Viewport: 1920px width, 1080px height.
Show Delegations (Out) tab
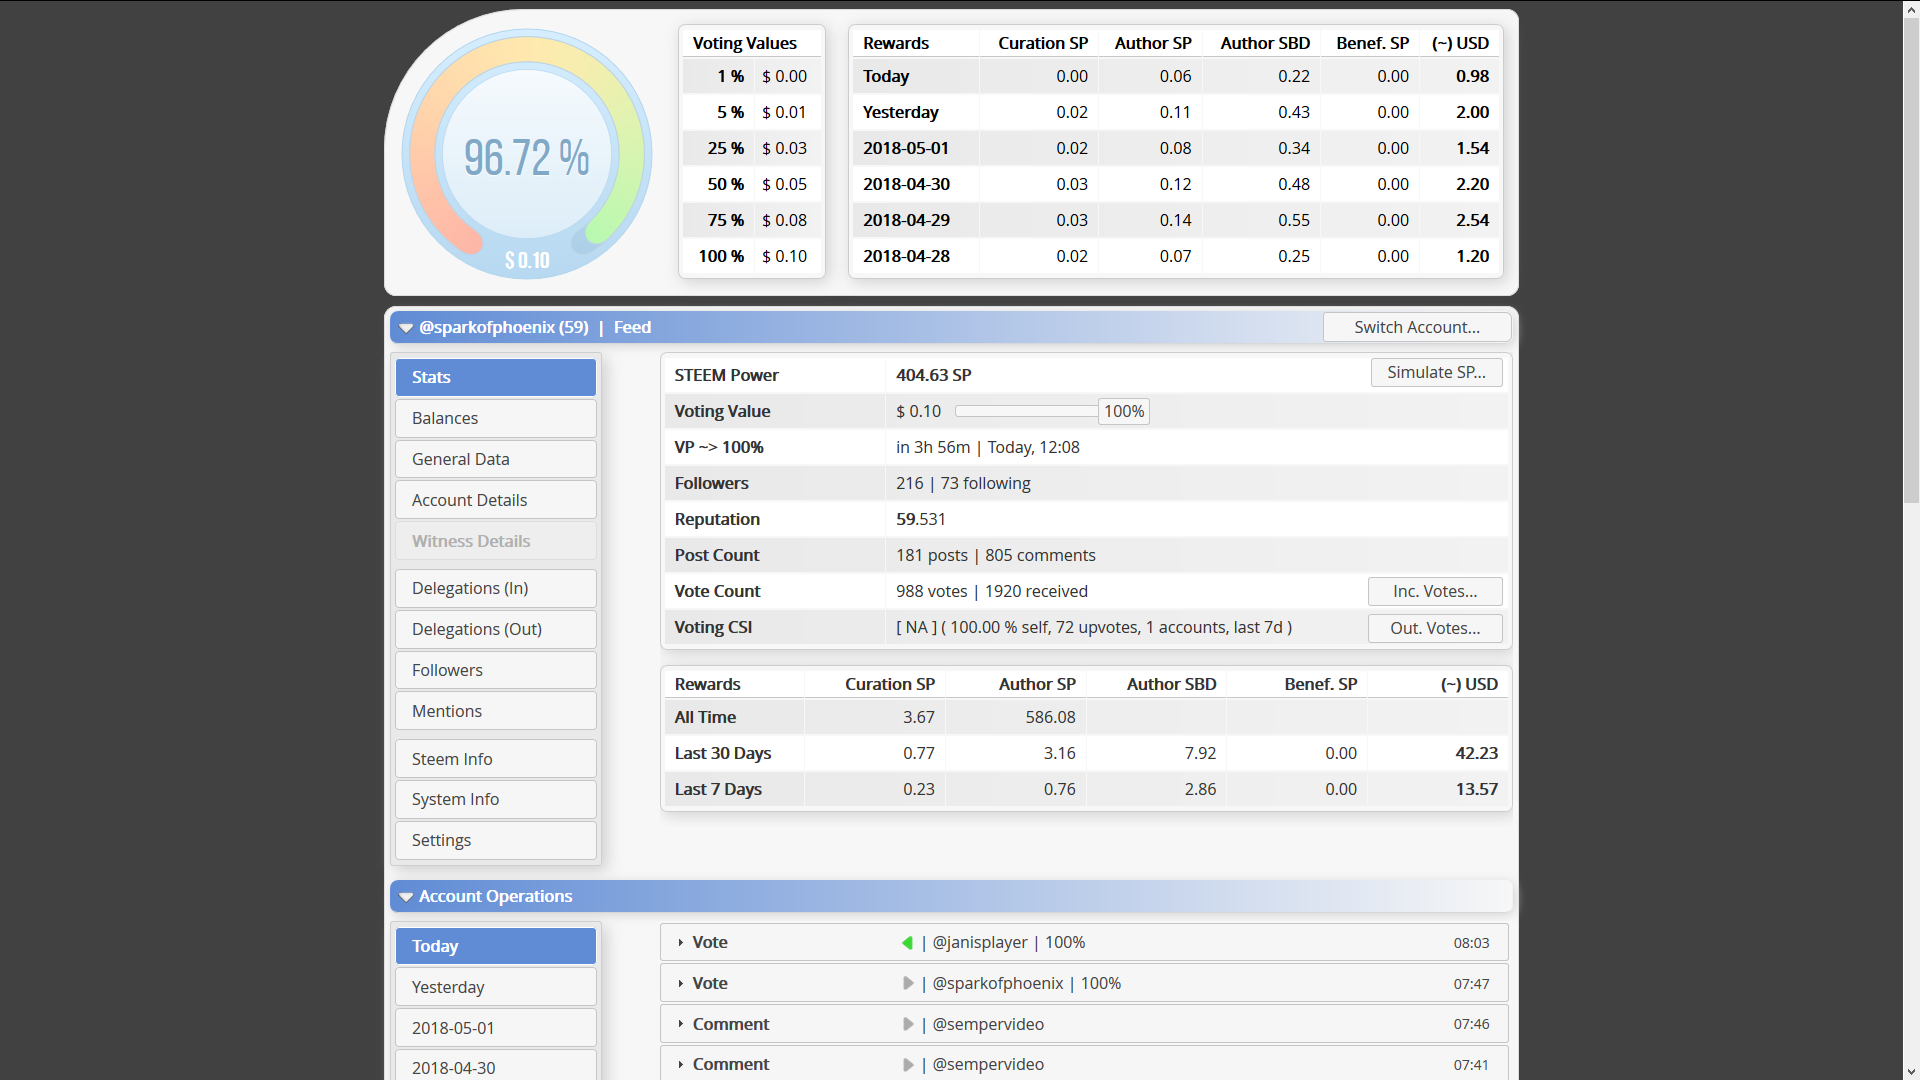(x=496, y=629)
